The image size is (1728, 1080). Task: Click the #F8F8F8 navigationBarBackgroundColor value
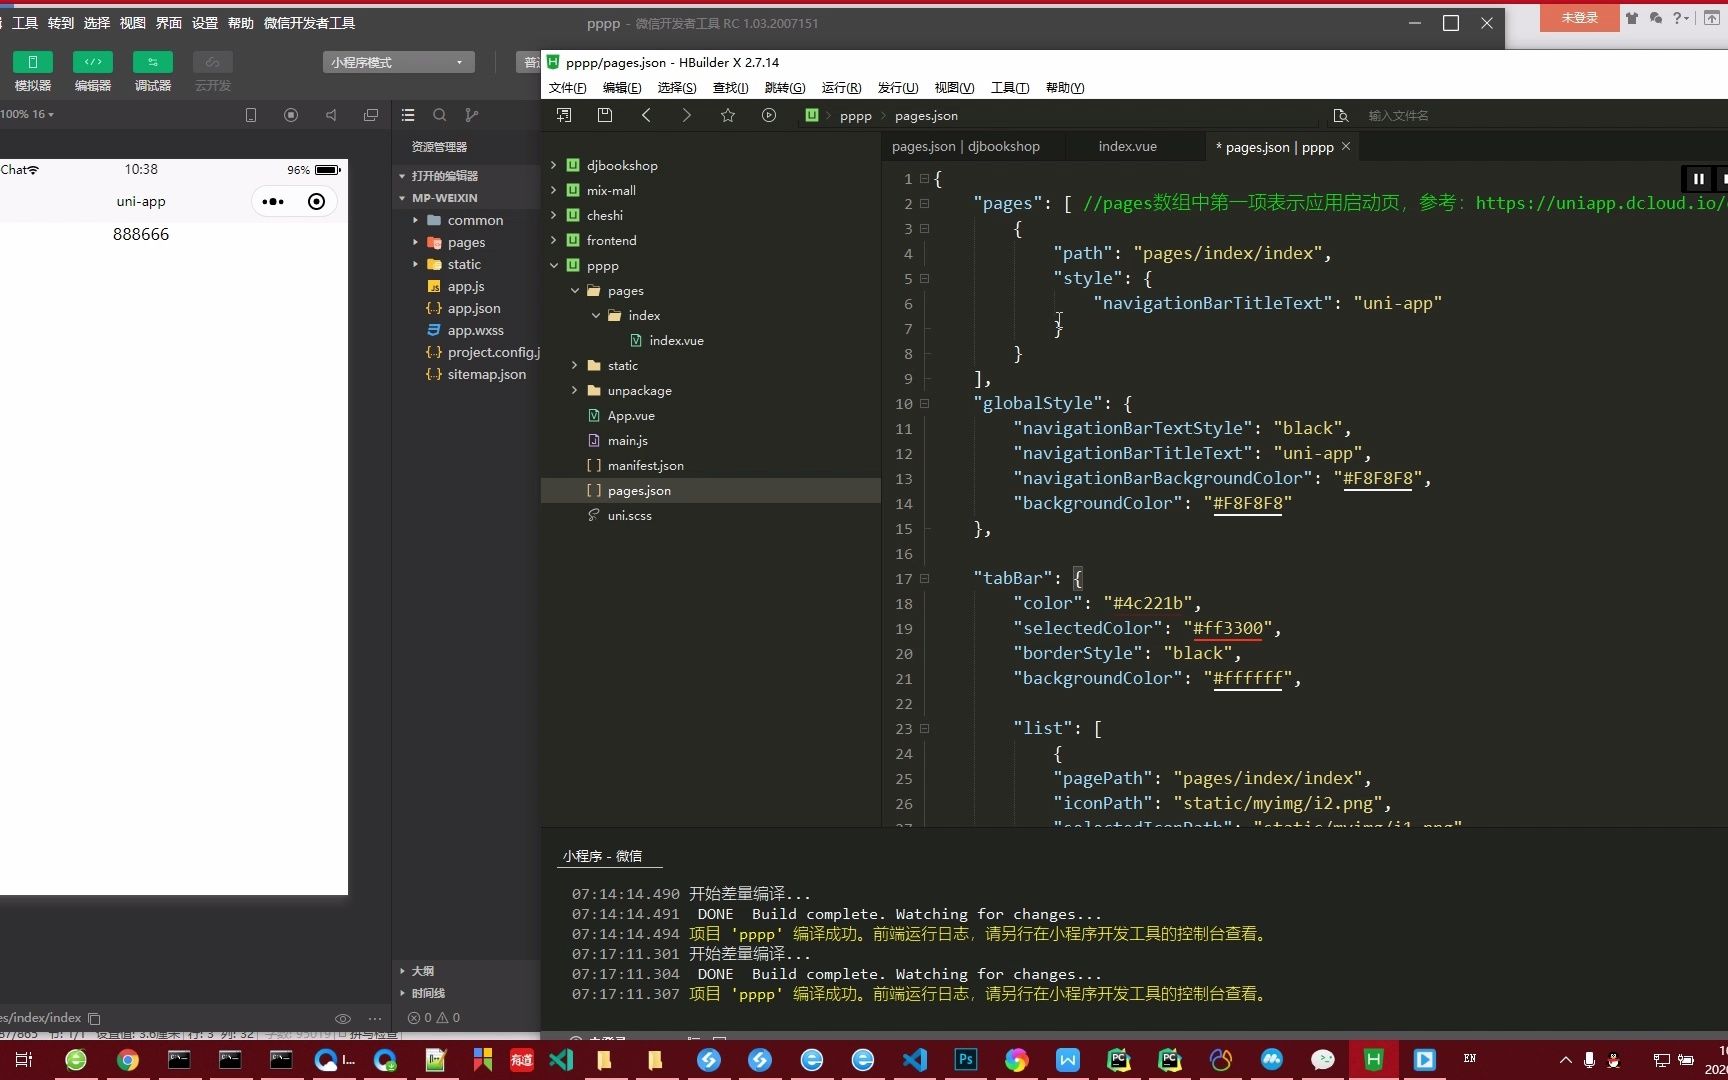click(x=1377, y=478)
